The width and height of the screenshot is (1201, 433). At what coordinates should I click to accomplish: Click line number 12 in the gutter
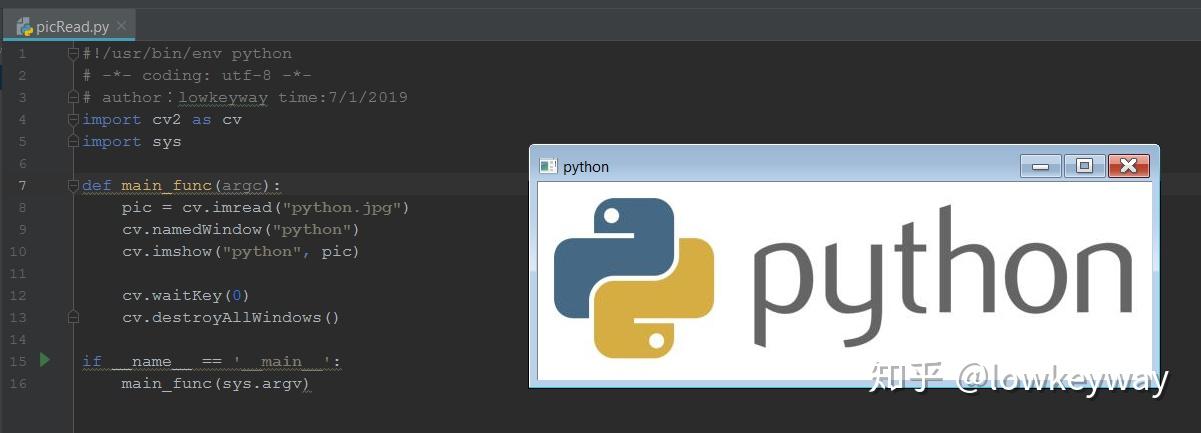tap(22, 296)
